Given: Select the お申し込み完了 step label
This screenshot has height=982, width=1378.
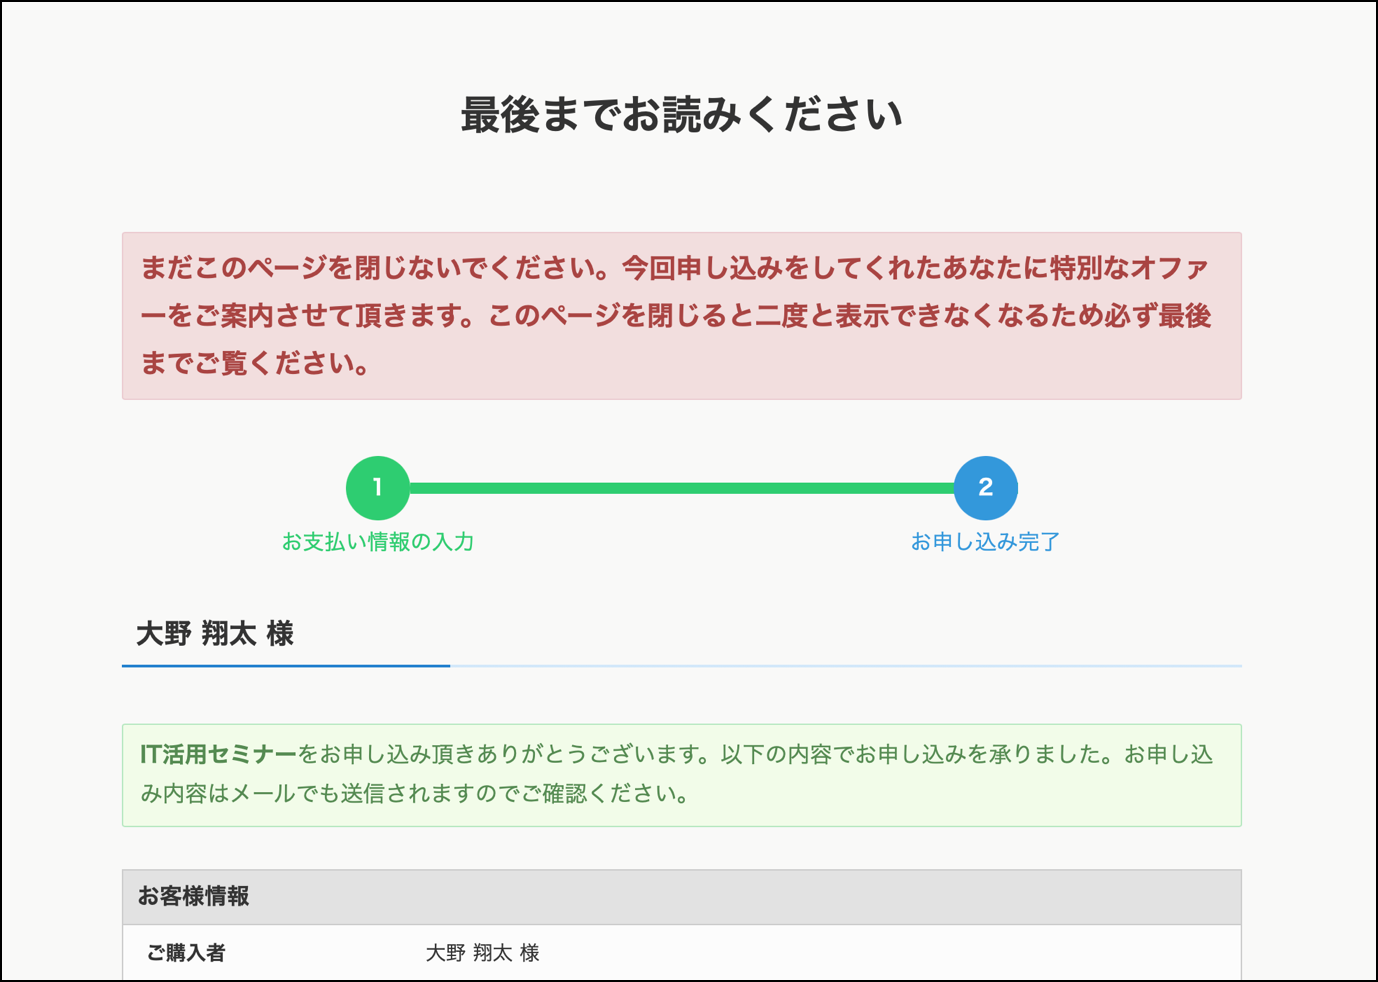Looking at the screenshot, I should pyautogui.click(x=985, y=542).
